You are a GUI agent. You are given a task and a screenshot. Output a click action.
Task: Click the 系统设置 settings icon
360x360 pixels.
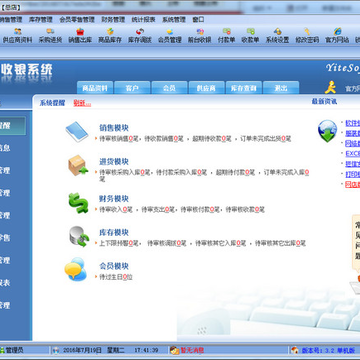click(277, 32)
